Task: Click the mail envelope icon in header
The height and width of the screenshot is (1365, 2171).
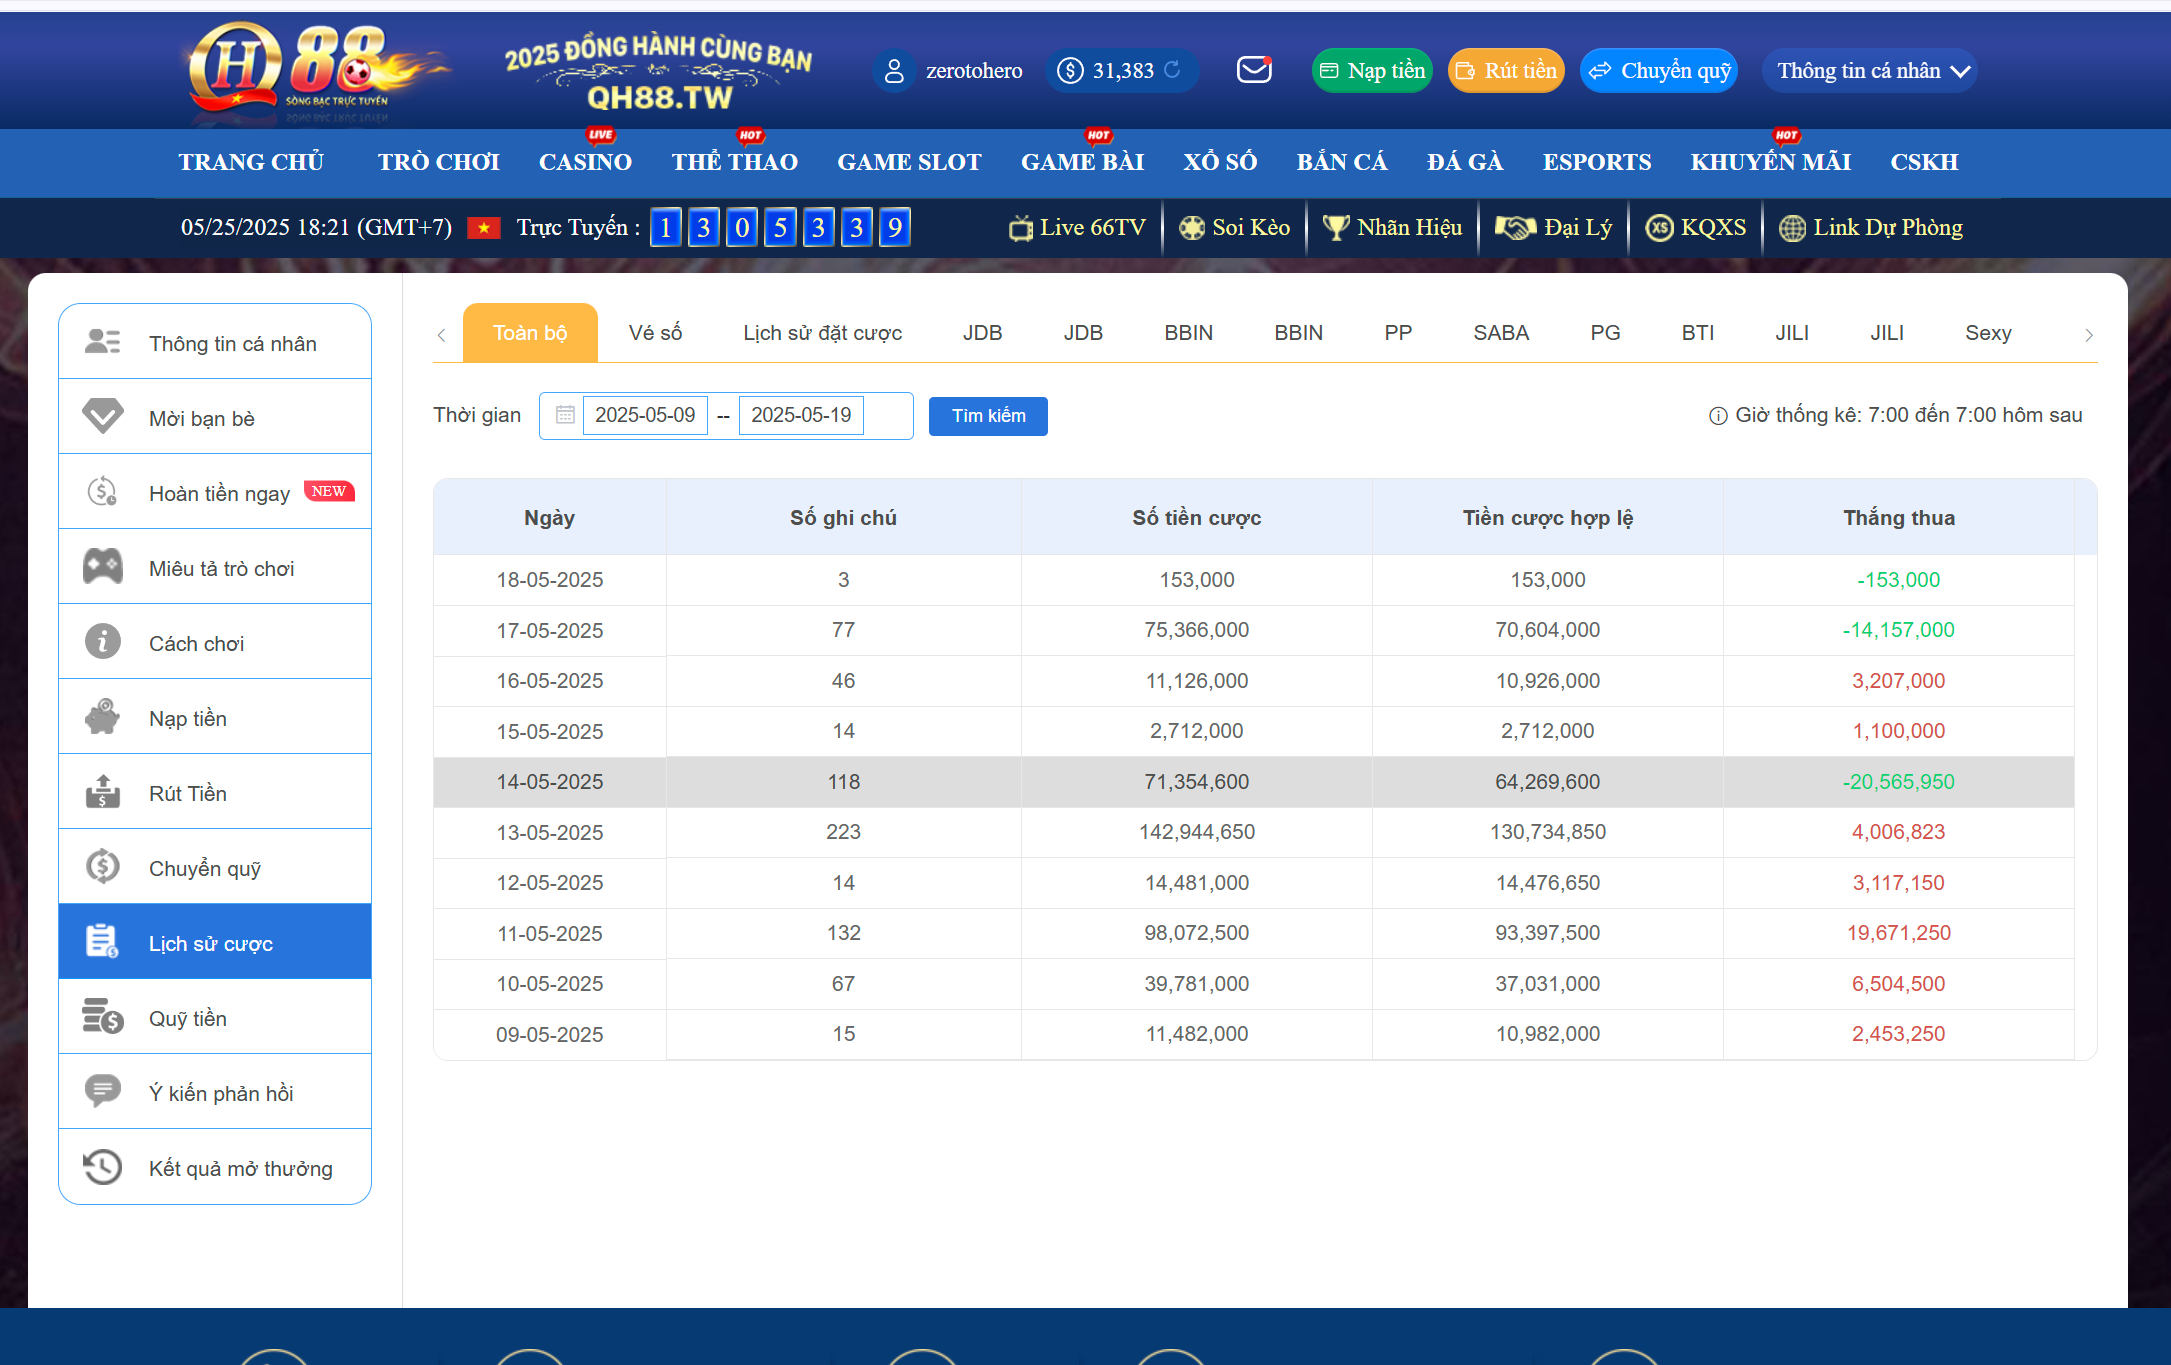Action: (x=1254, y=70)
